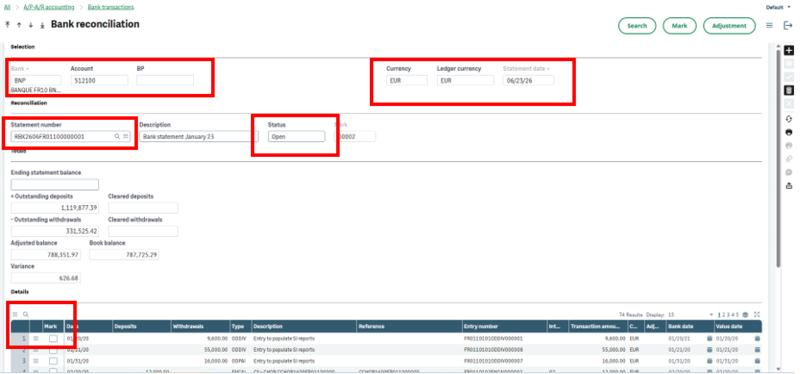800x374 pixels.
Task: Click the ODPAI type cell
Action: click(x=238, y=361)
